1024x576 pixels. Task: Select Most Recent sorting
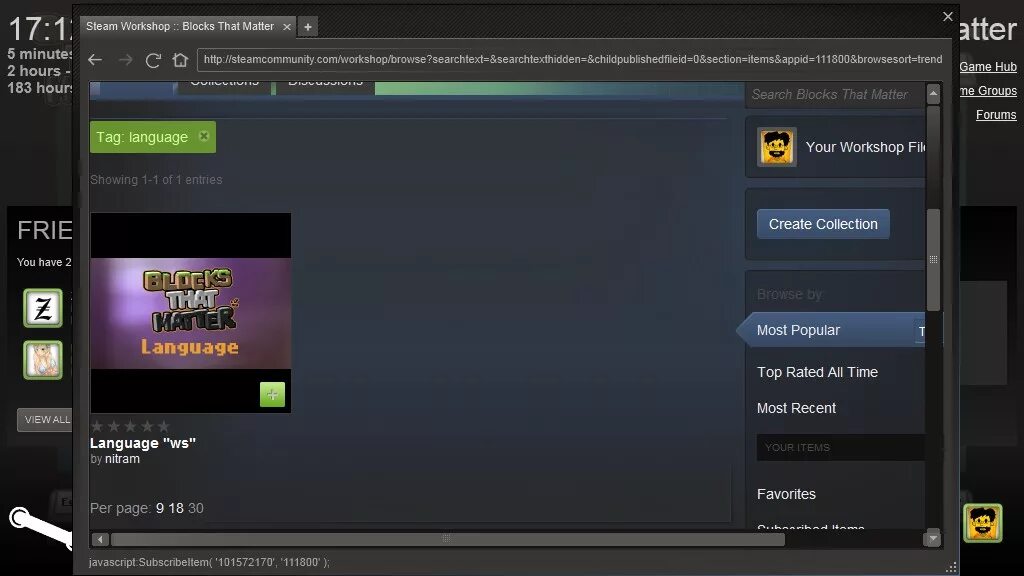coord(796,408)
